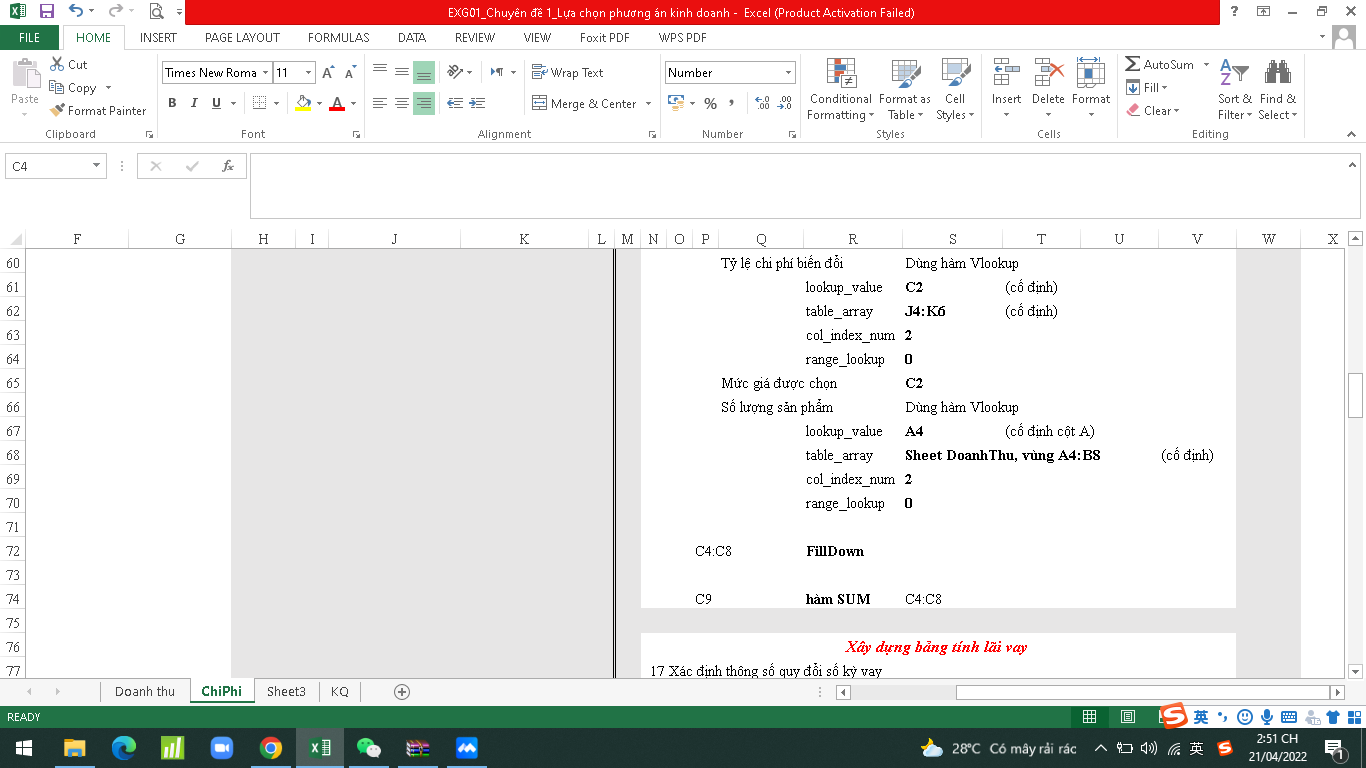This screenshot has width=1366, height=768.
Task: Switch to the FORMULAS ribbon tab
Action: (x=338, y=38)
